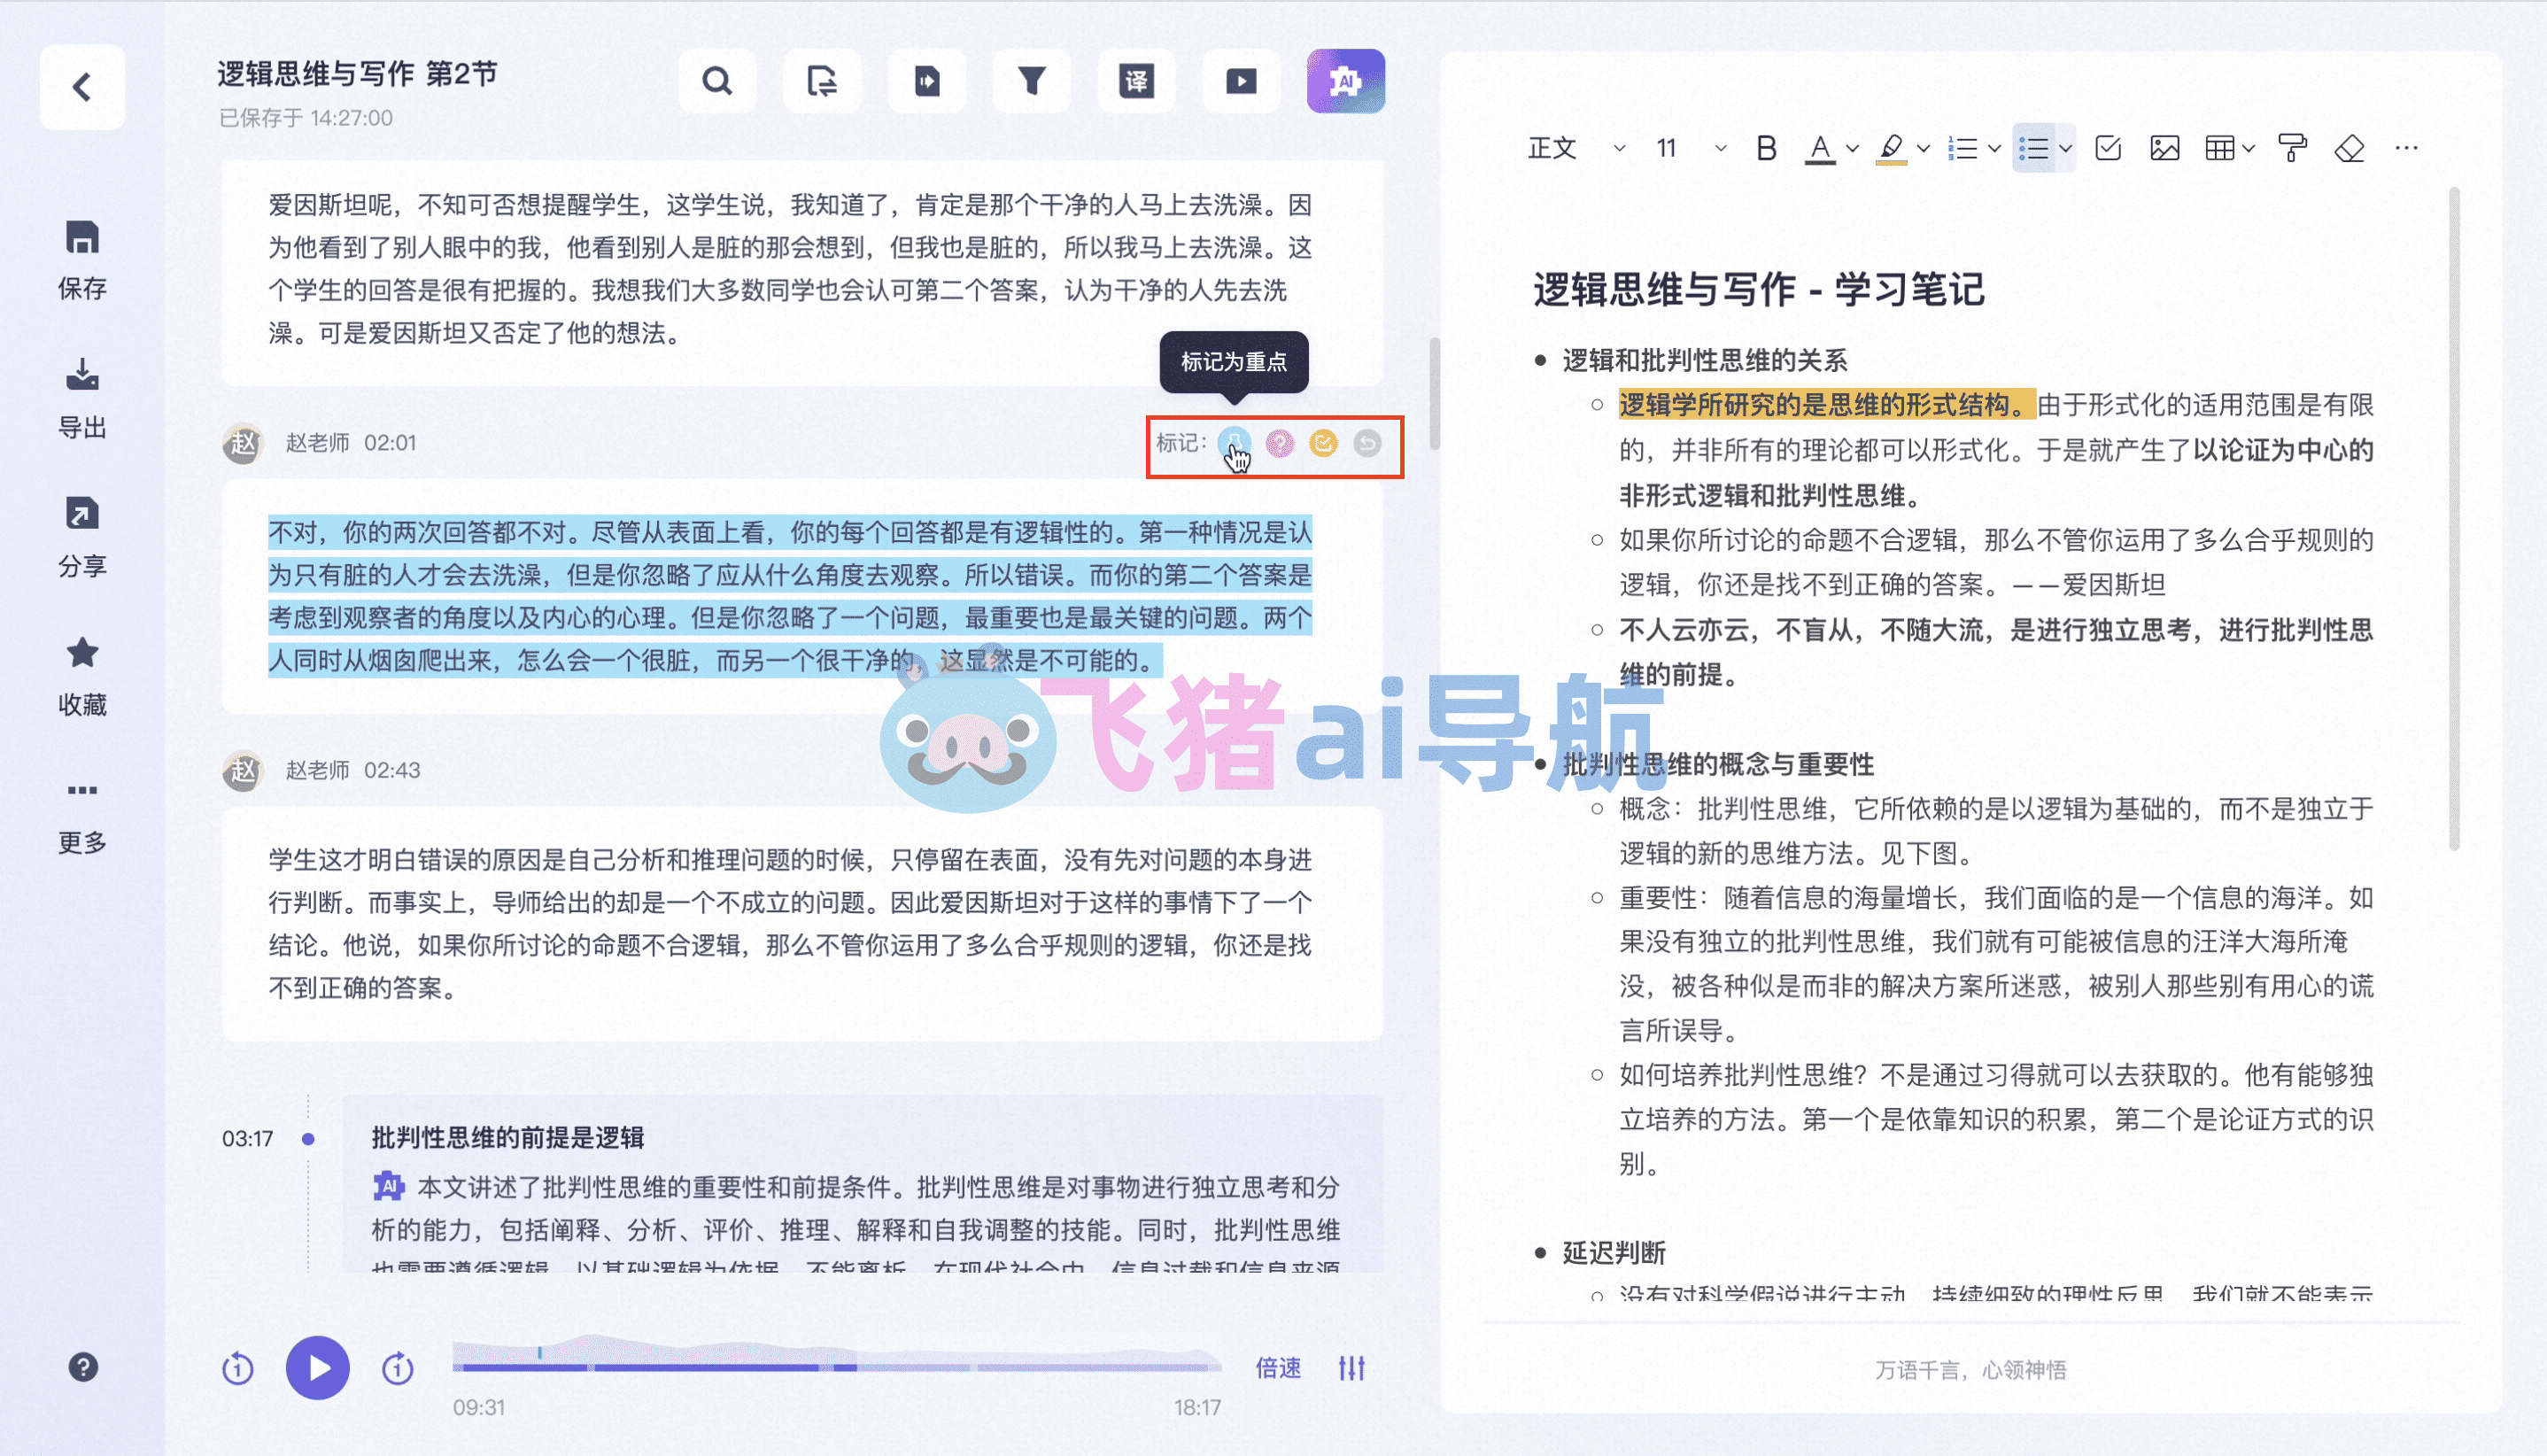Click the grey undo mark icon
The width and height of the screenshot is (2547, 1456).
(1367, 443)
